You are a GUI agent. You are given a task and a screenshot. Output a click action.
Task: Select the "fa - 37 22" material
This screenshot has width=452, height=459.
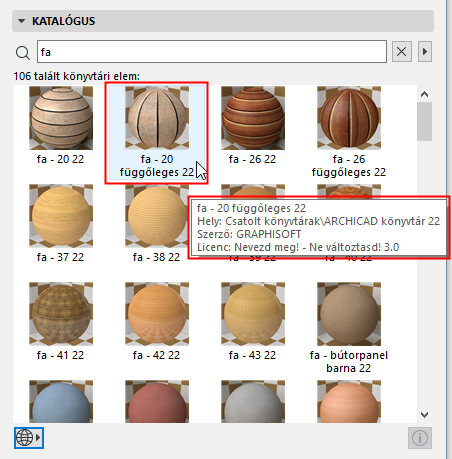pyautogui.click(x=61, y=224)
